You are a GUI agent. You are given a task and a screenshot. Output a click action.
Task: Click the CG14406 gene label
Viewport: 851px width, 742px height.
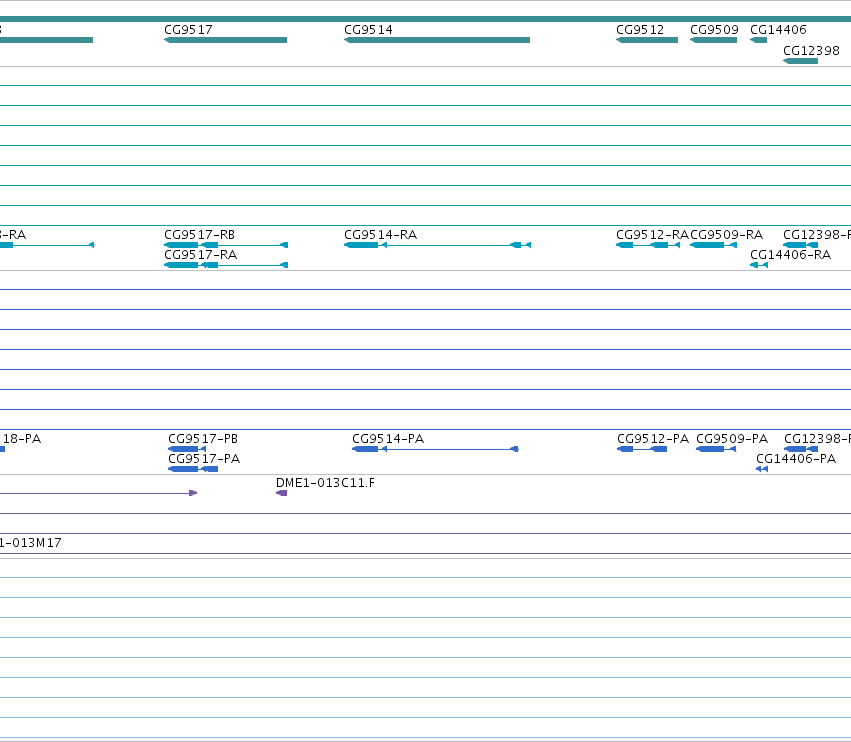pyautogui.click(x=778, y=30)
